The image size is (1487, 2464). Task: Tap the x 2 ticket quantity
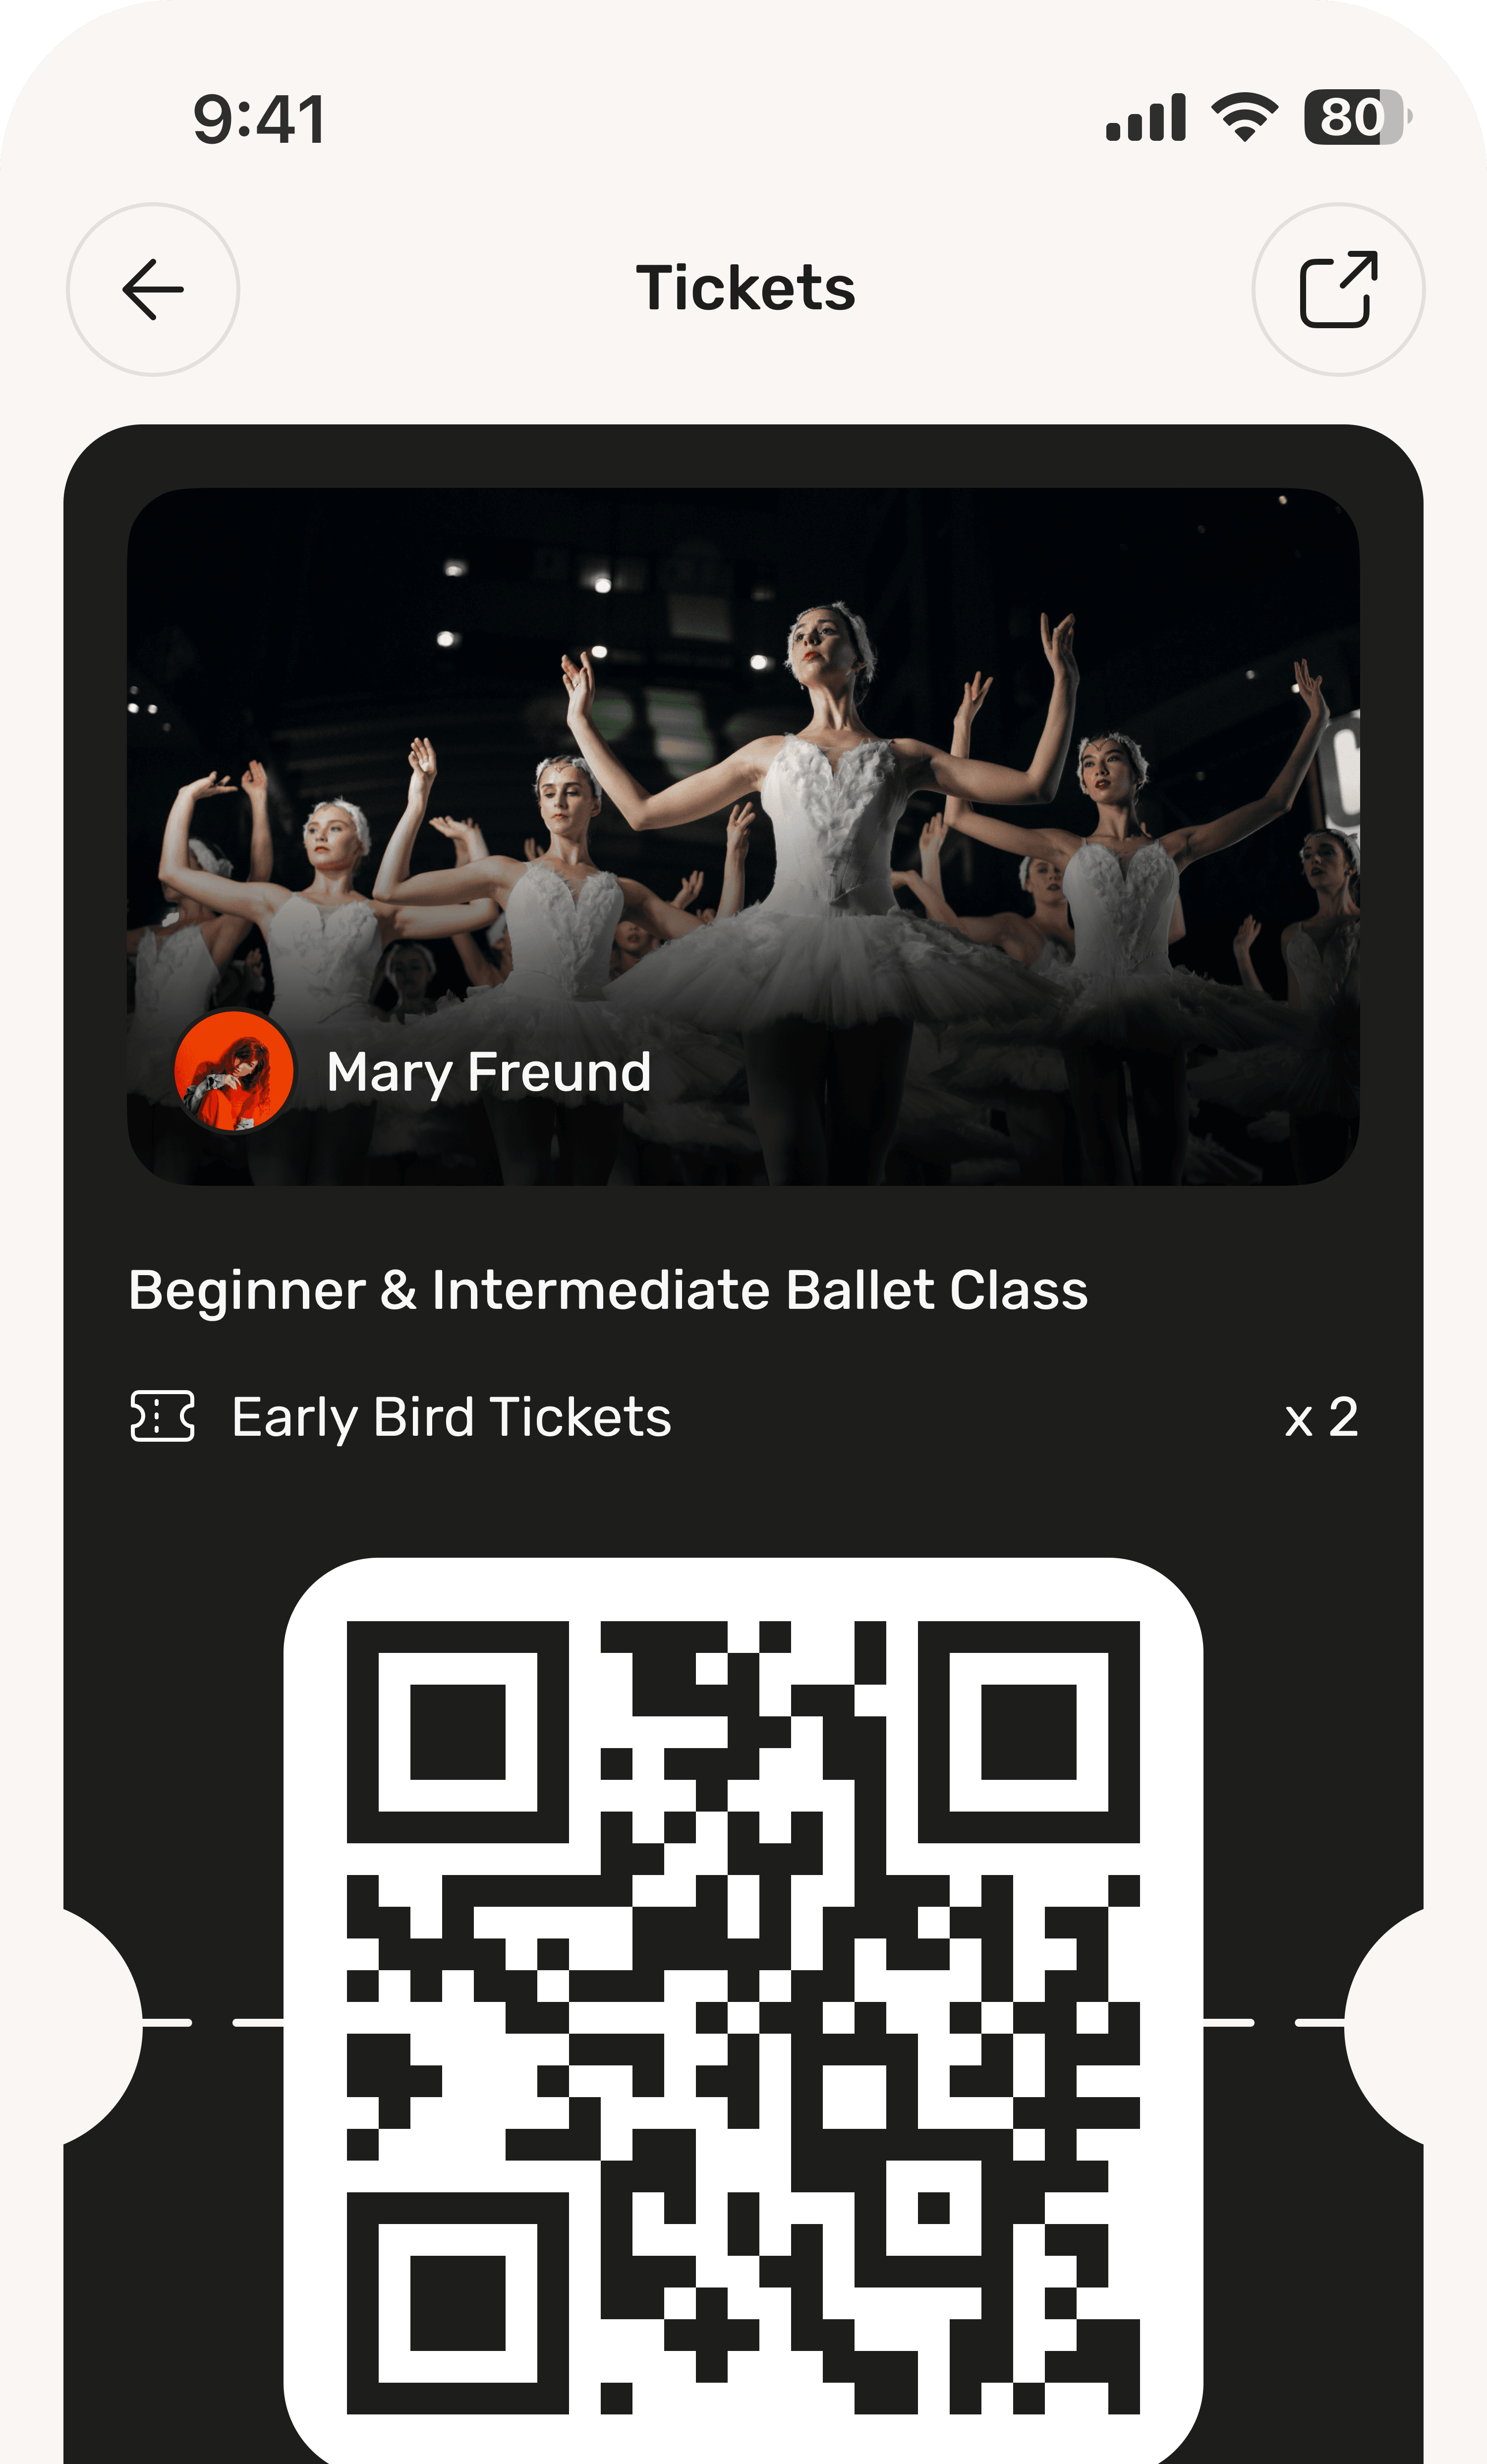coord(1321,1417)
